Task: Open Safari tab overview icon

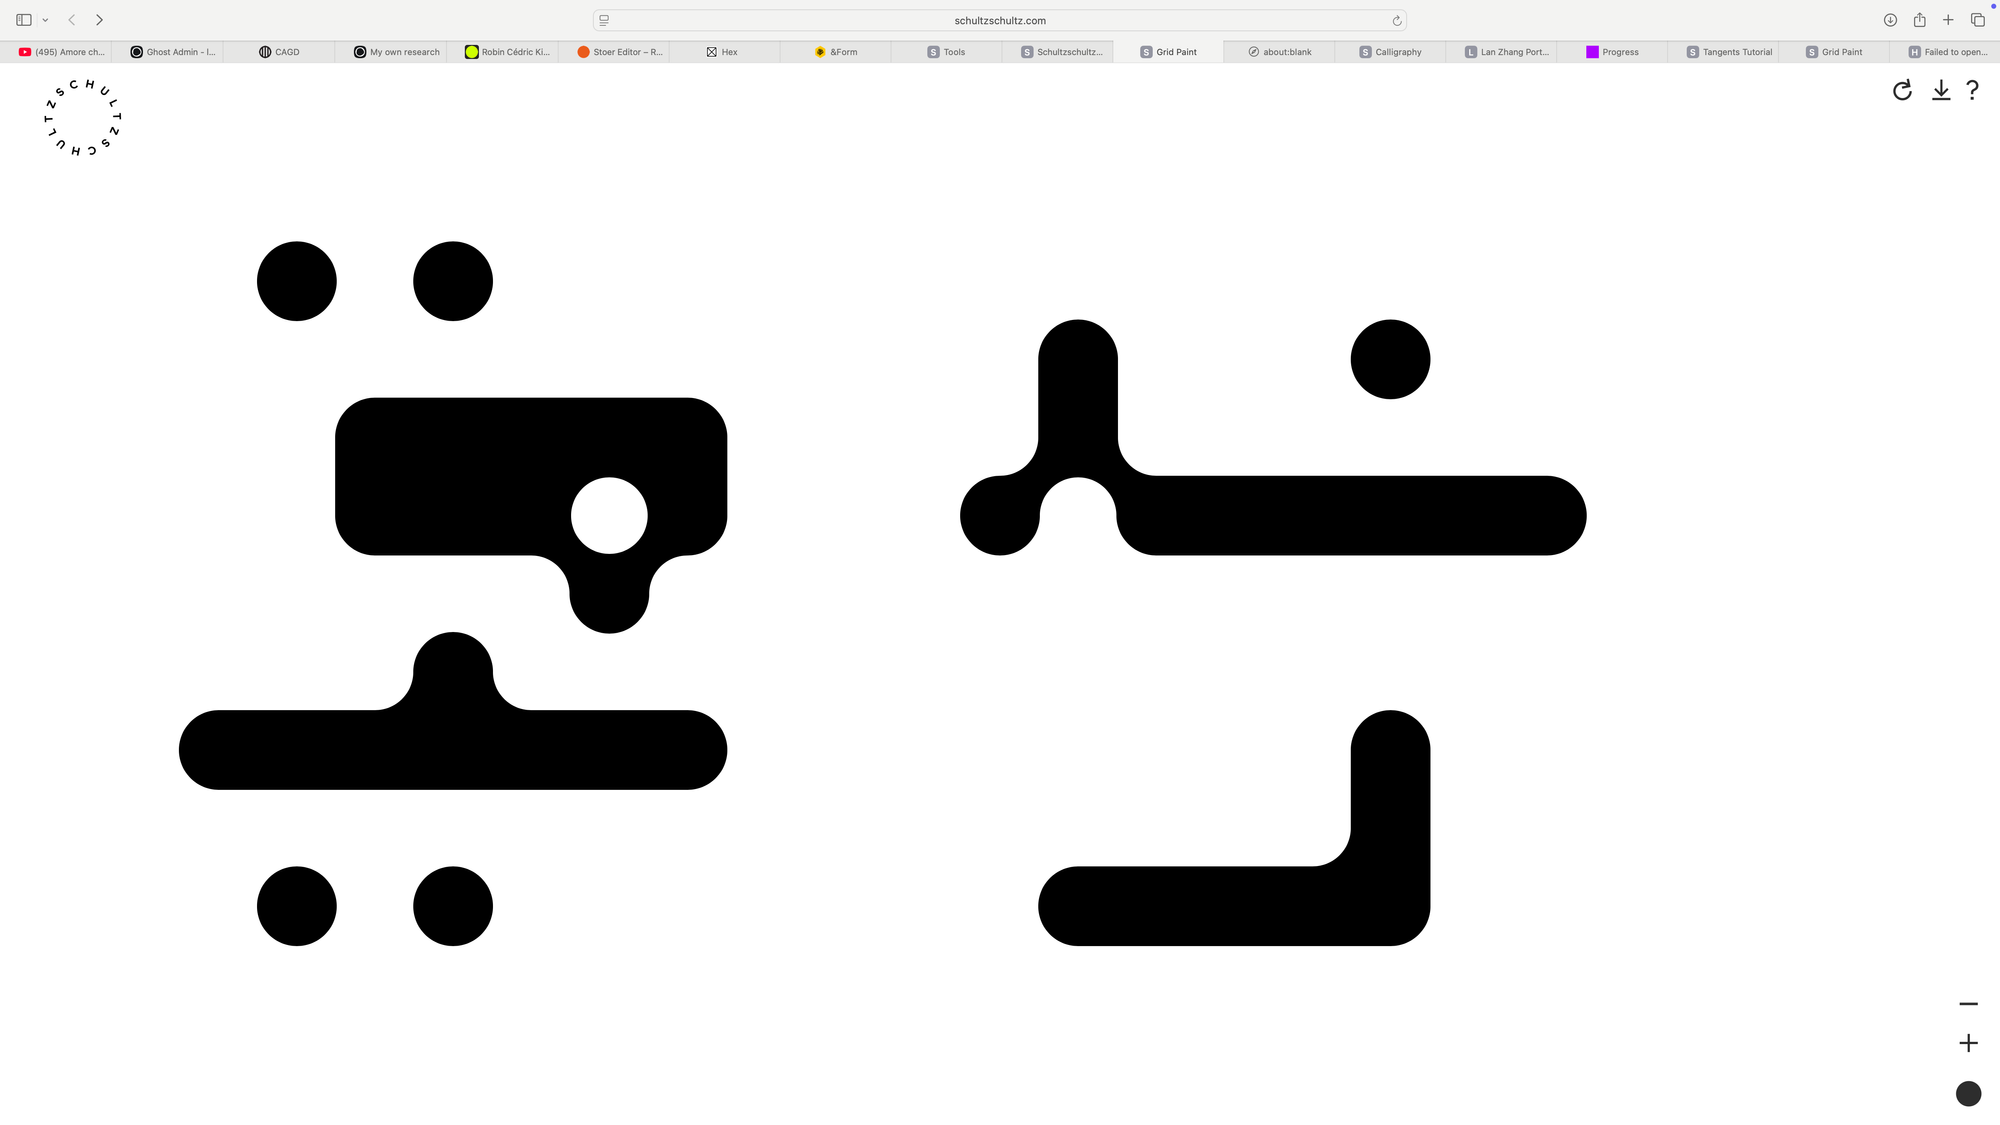Action: click(x=1977, y=20)
